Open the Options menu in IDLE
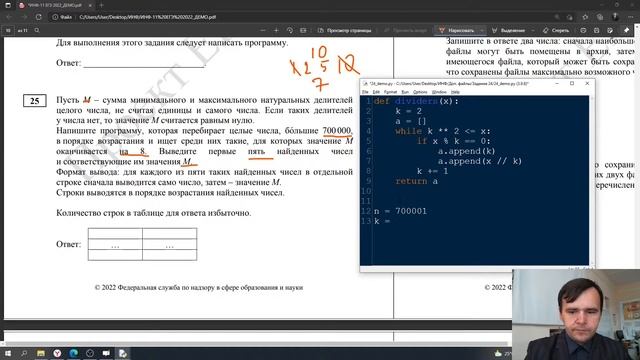This screenshot has height=360, width=640. [x=420, y=92]
